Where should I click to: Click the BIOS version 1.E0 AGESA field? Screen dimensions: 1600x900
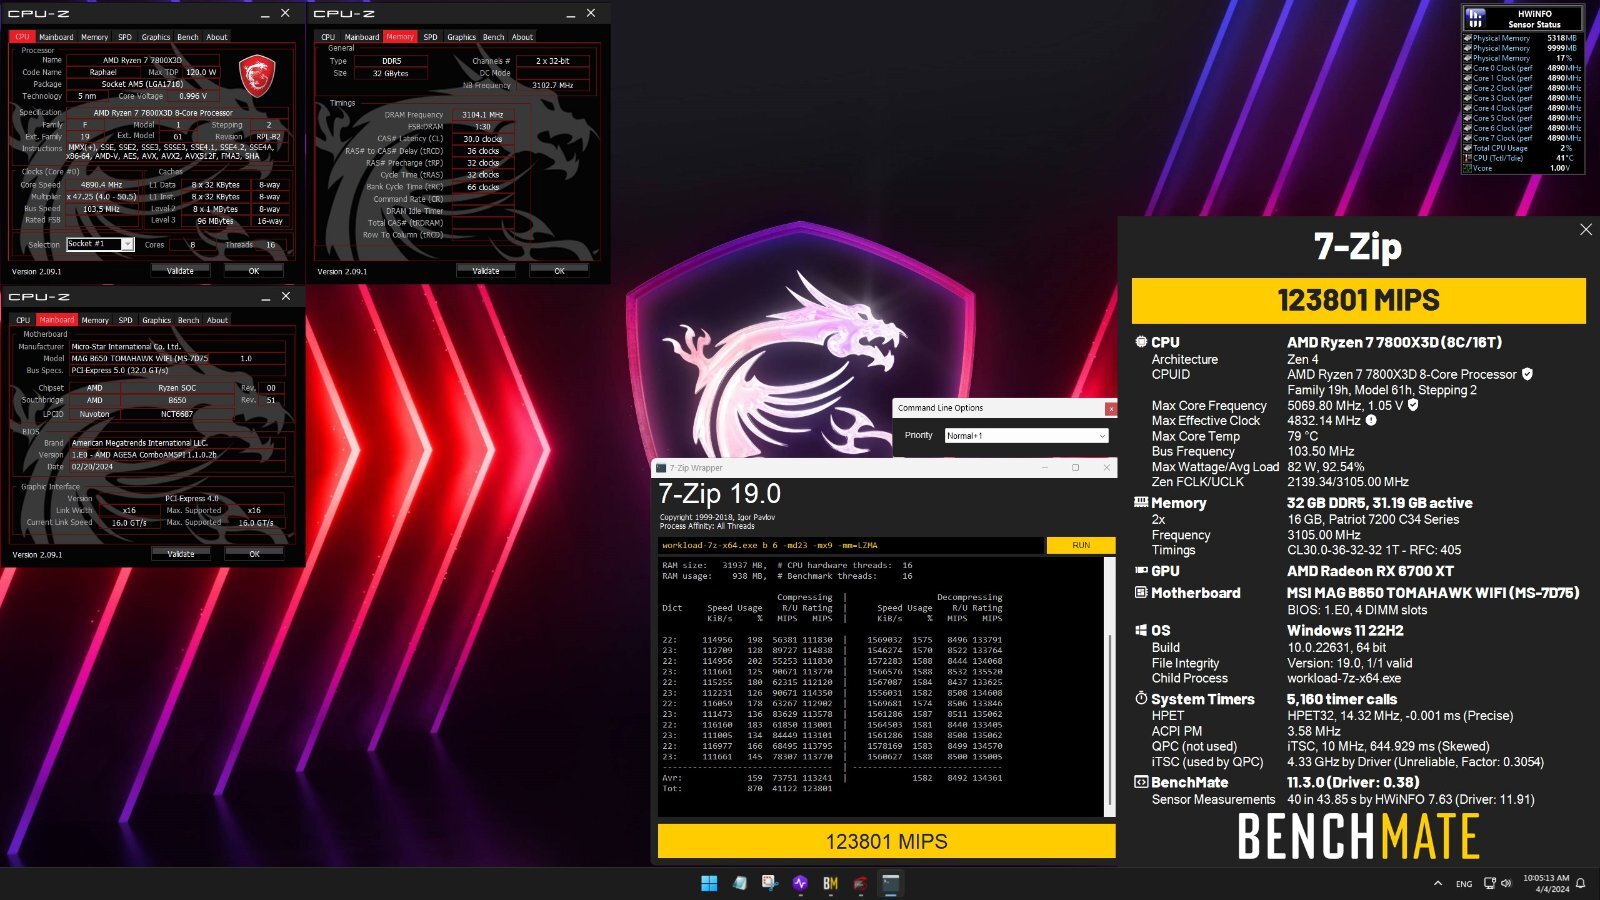point(176,454)
